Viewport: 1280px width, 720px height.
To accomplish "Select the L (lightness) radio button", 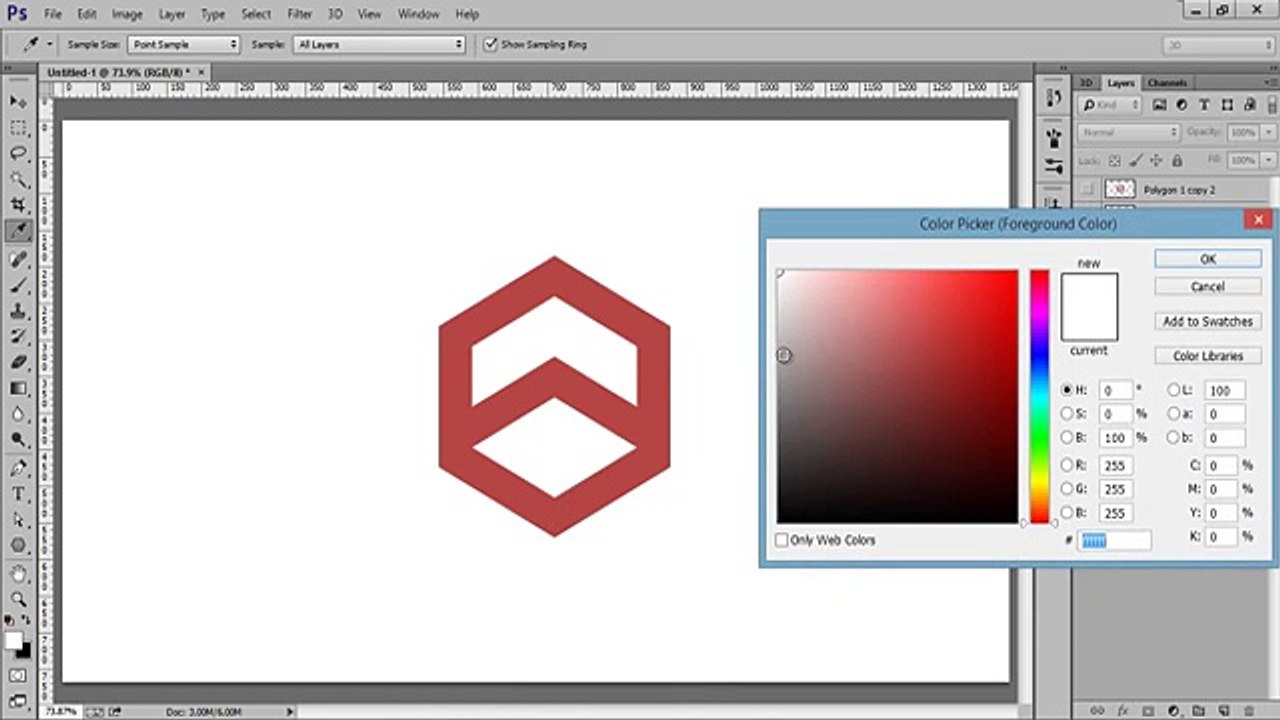I will pos(1173,390).
